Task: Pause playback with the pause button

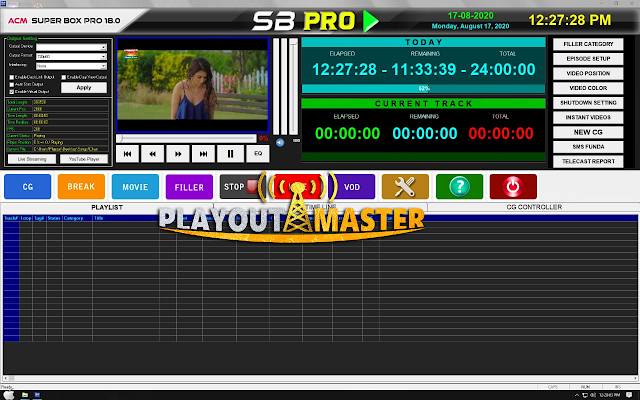Action: pos(230,154)
